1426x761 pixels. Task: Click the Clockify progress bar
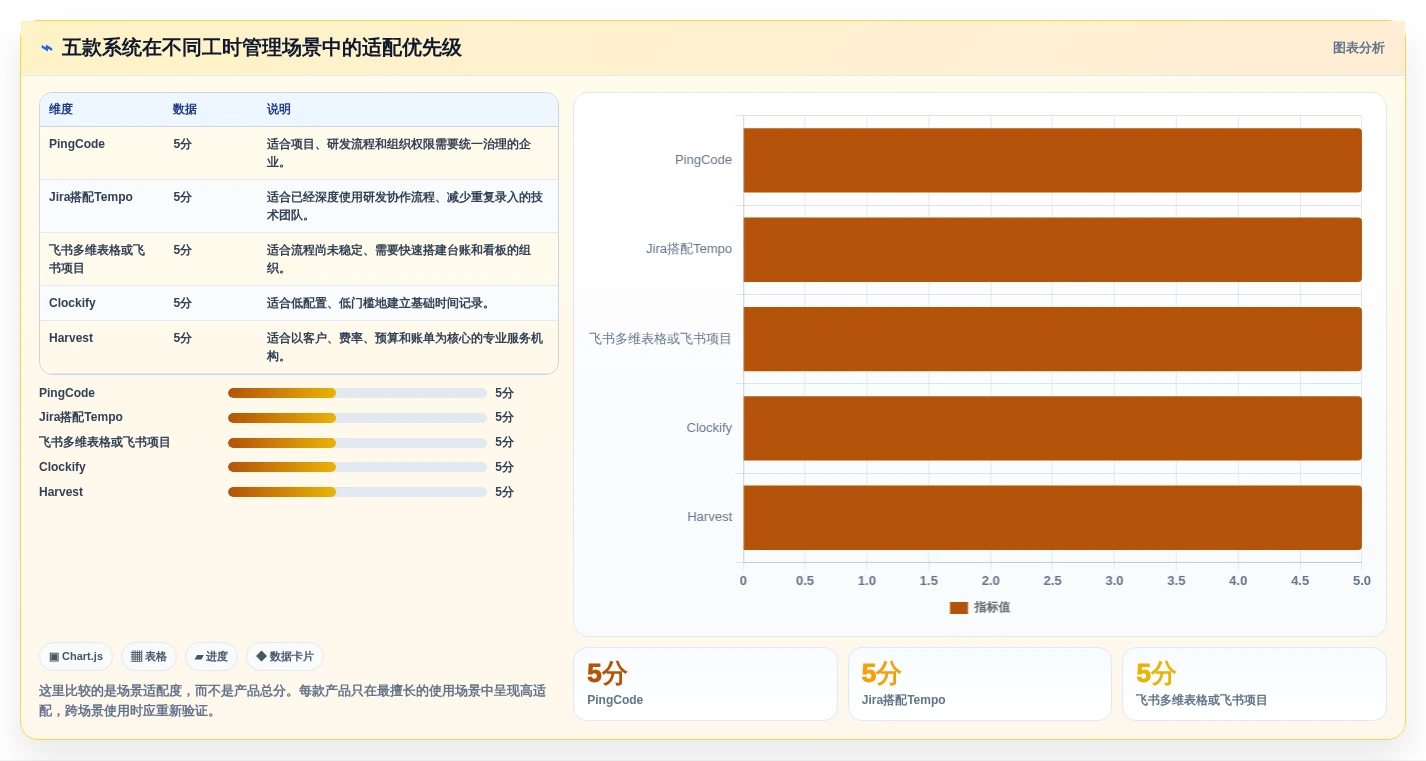click(357, 467)
